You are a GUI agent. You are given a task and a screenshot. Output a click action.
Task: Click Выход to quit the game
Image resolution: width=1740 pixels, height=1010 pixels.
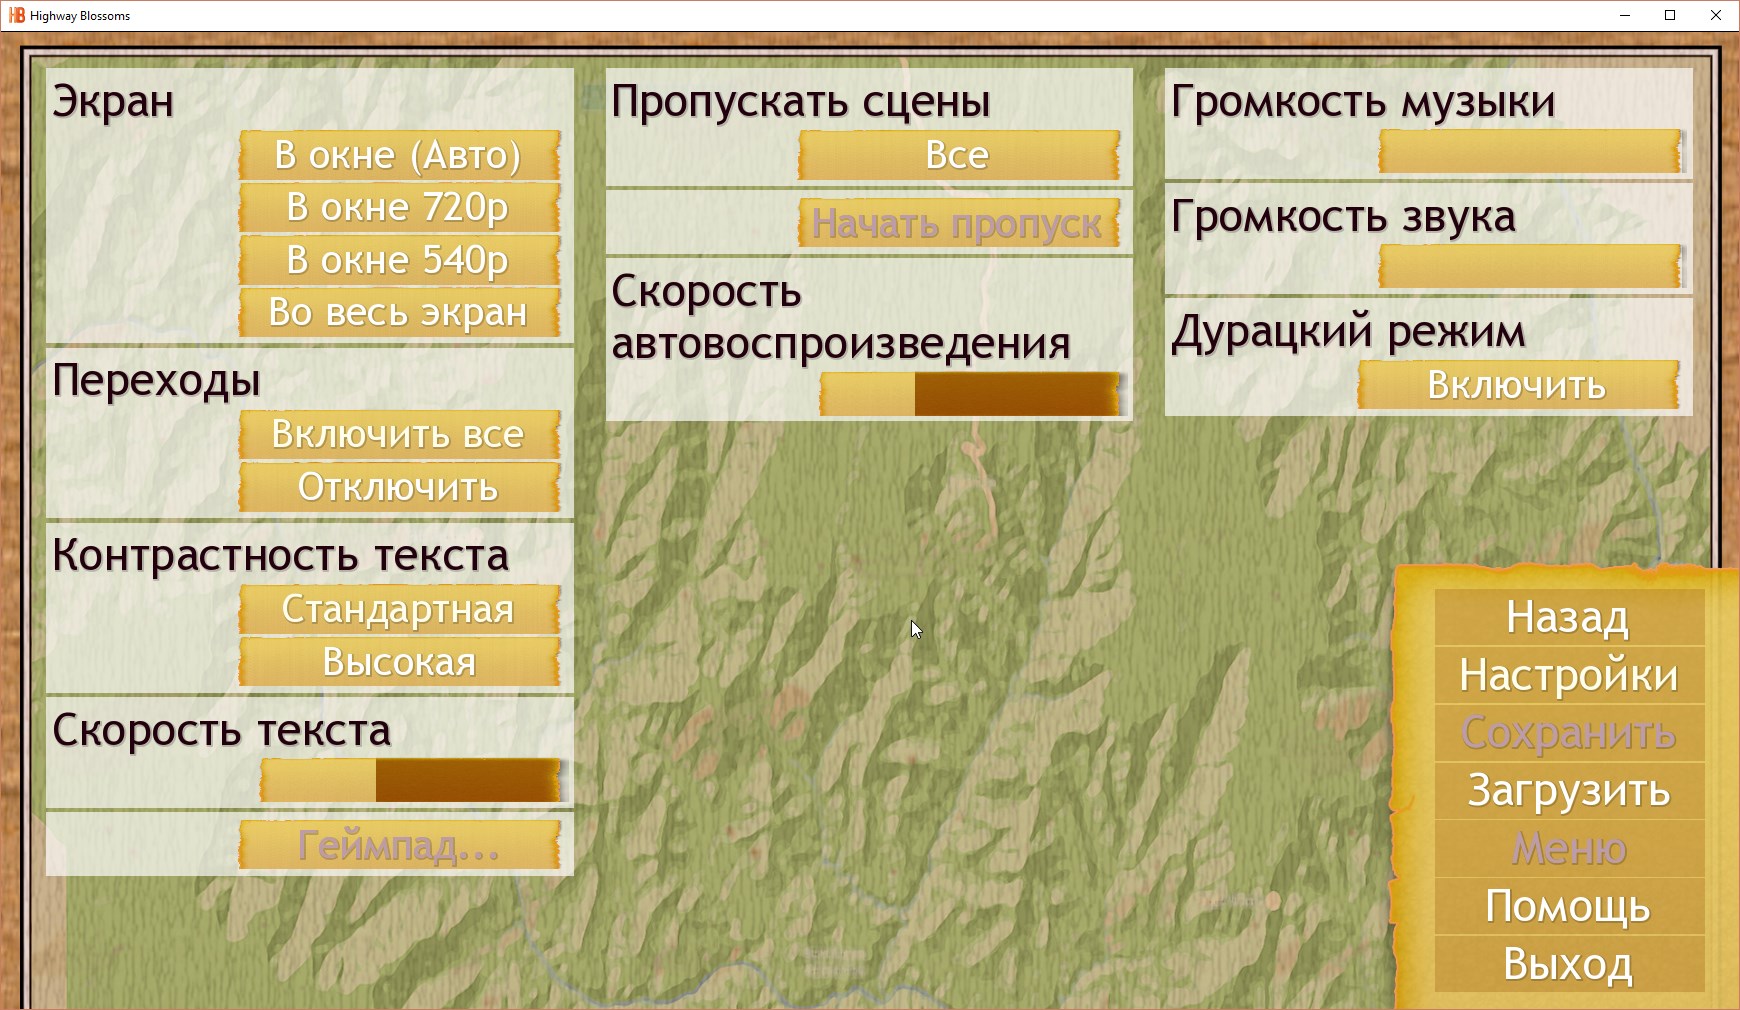click(x=1569, y=965)
